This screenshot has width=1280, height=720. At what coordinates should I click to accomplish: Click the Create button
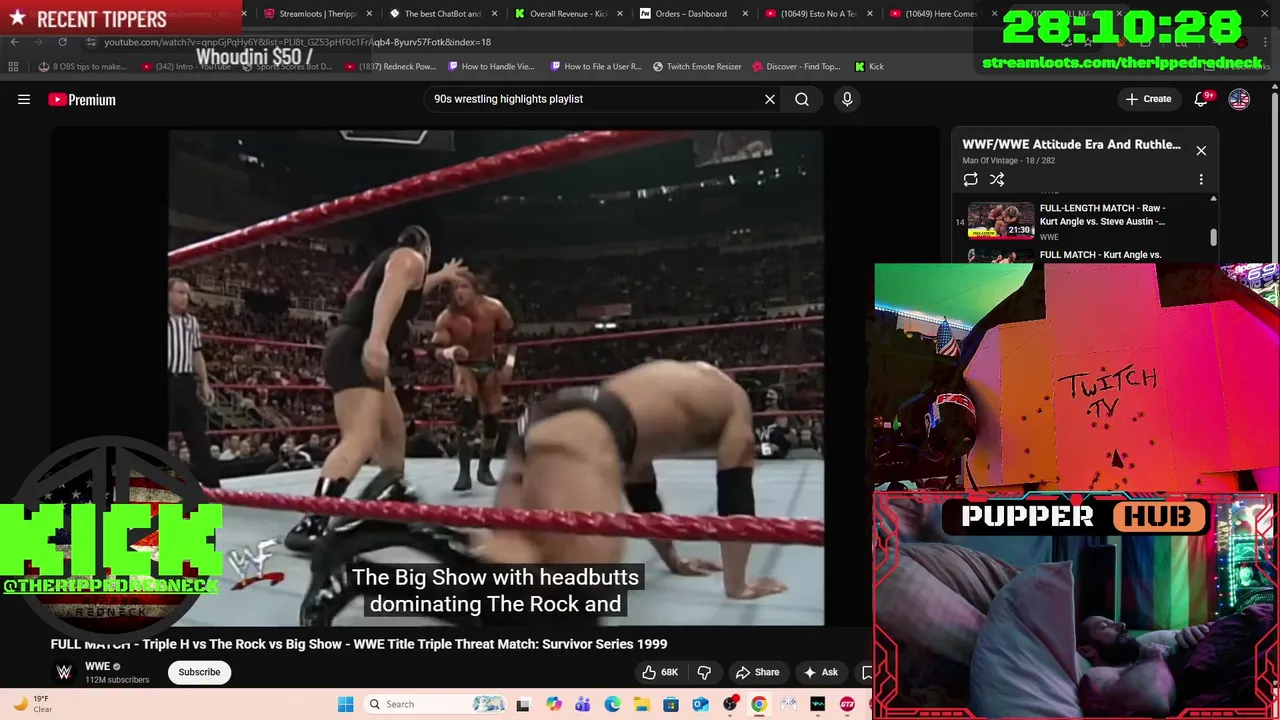pyautogui.click(x=1148, y=99)
